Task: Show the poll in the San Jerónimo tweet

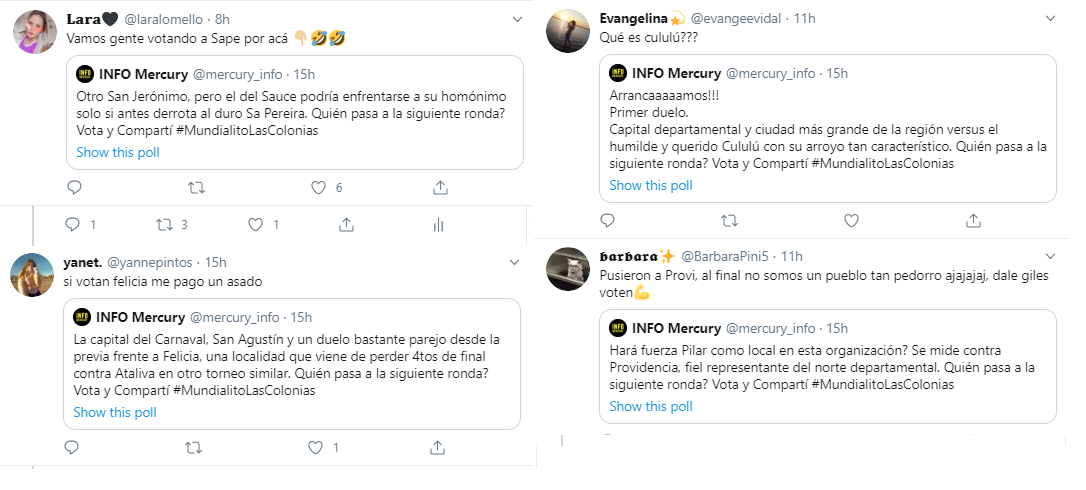Action: pyautogui.click(x=118, y=152)
